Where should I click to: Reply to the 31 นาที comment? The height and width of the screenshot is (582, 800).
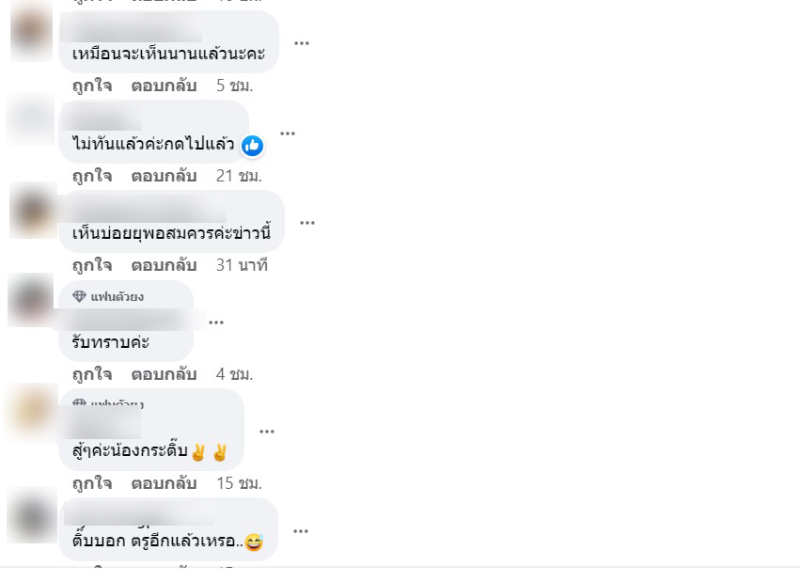[164, 265]
